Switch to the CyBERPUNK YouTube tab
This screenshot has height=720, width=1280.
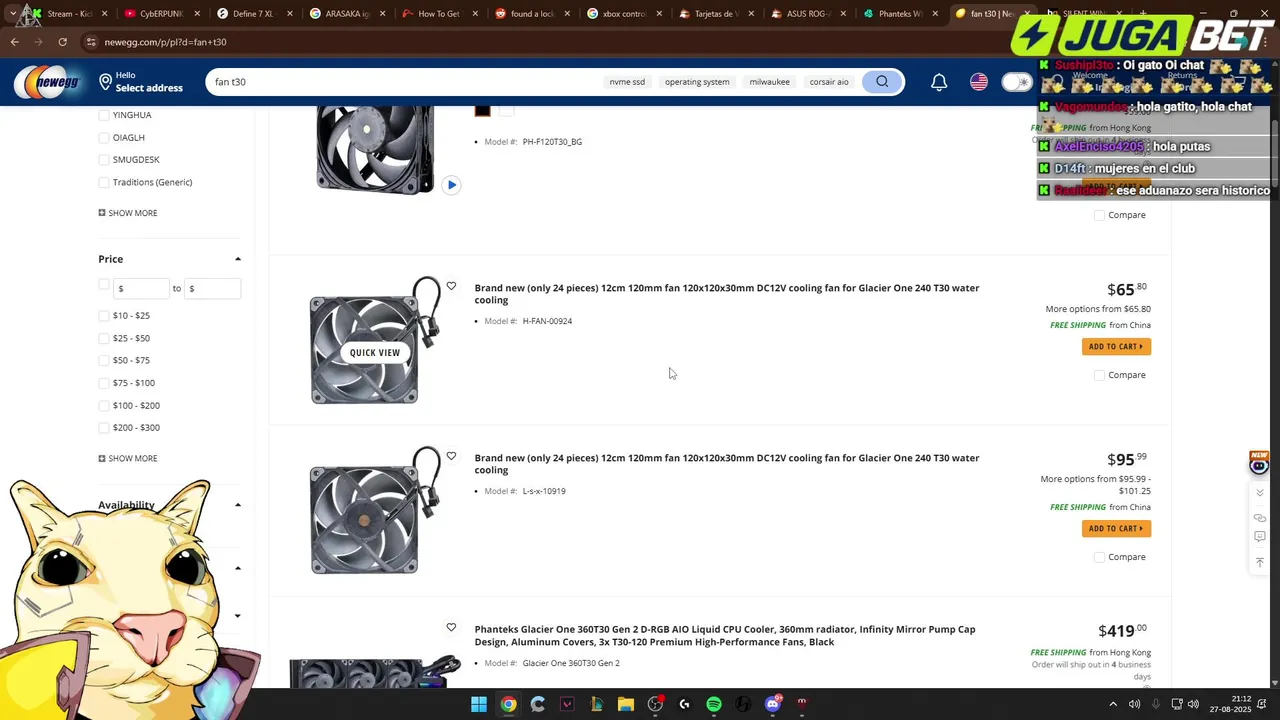pos(161,14)
